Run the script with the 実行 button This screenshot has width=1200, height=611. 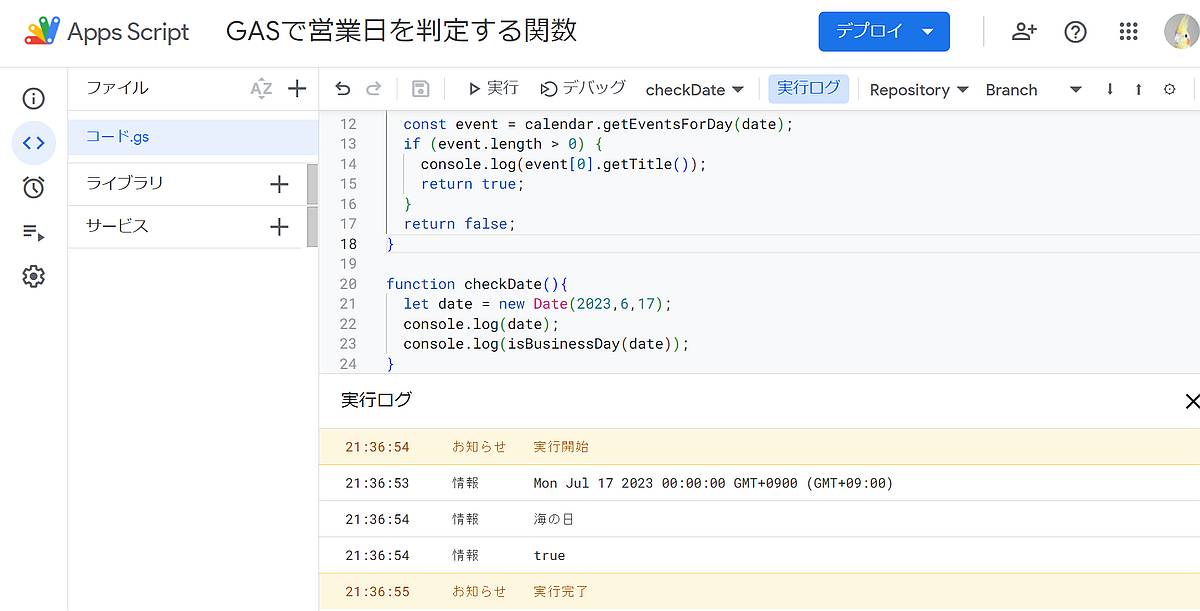491,88
